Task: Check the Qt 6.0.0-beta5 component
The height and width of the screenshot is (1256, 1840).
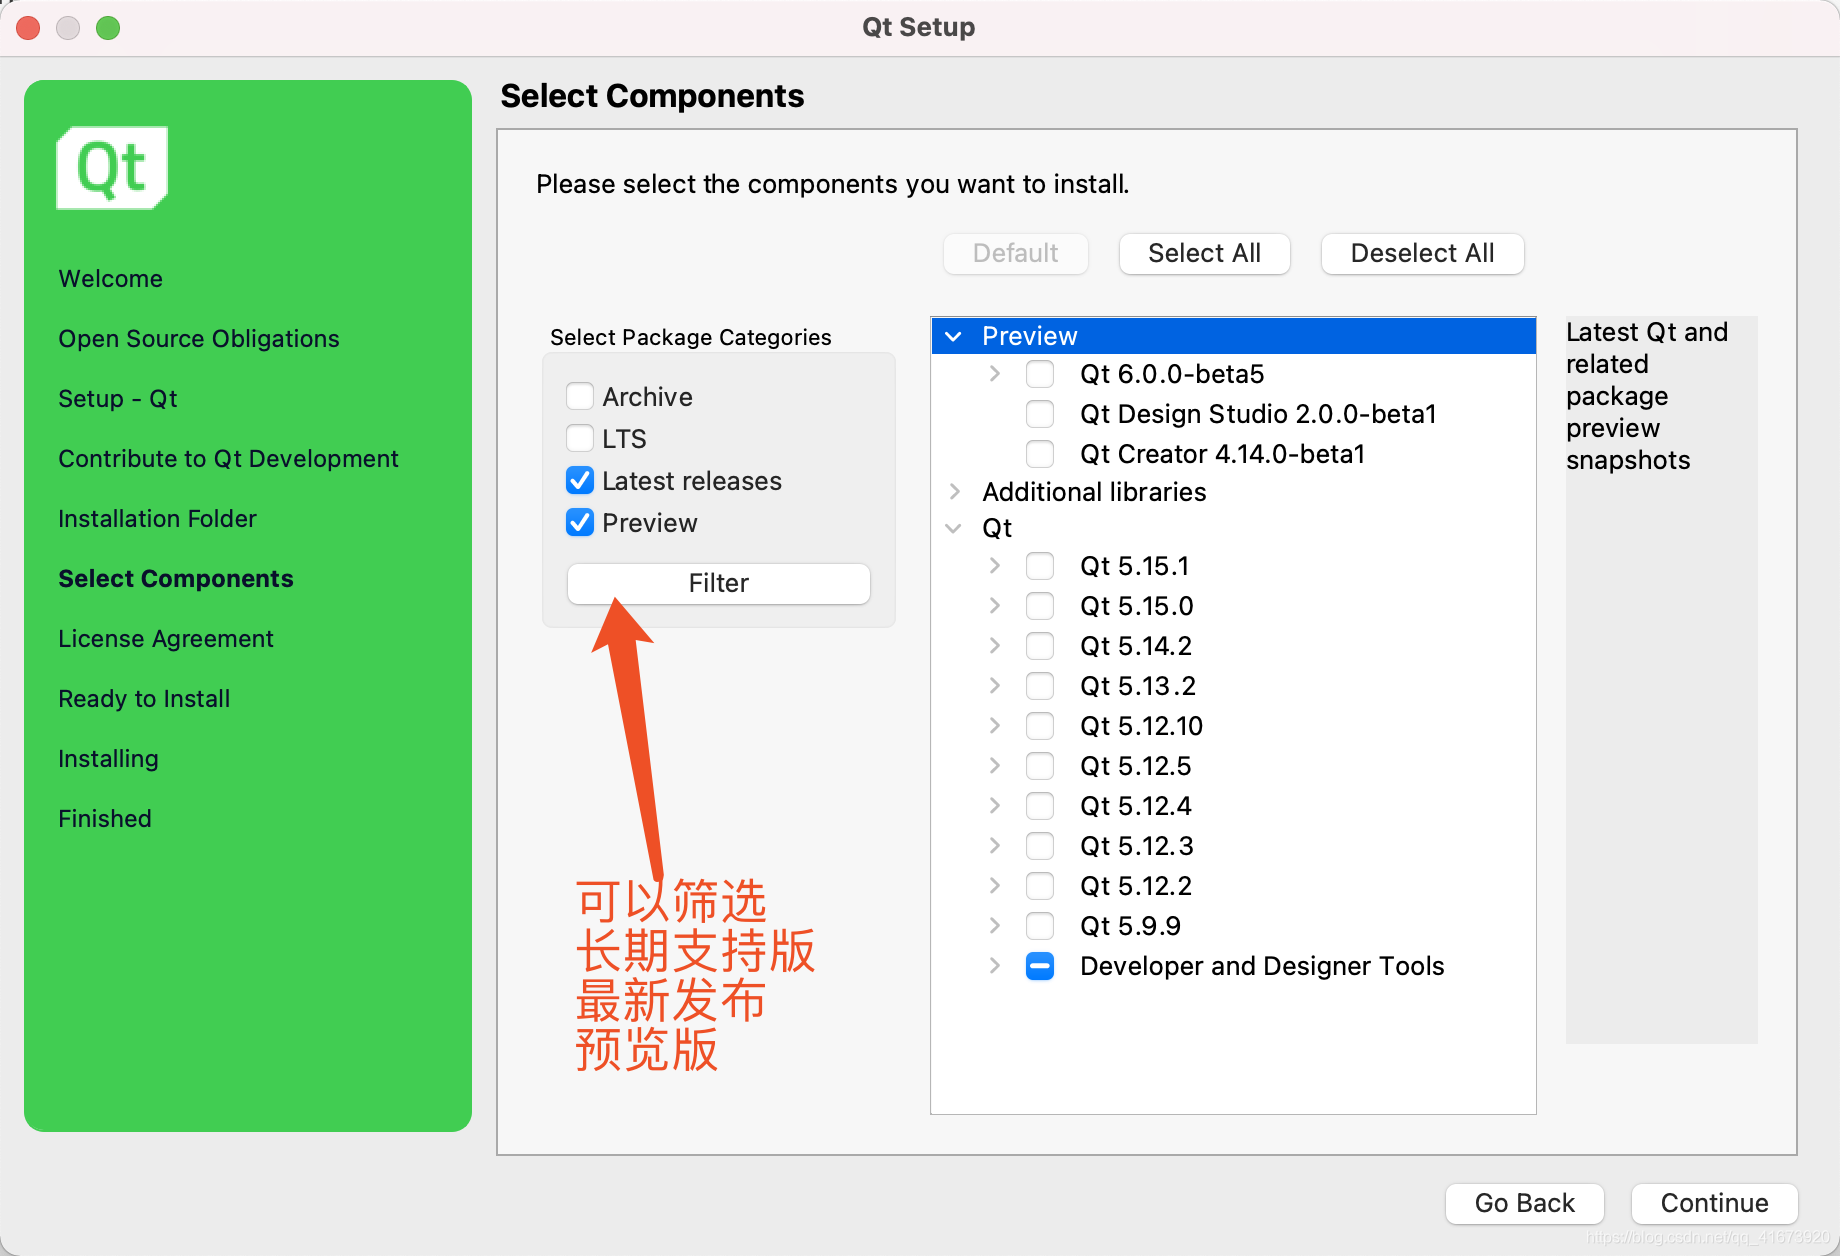Action: (1040, 374)
